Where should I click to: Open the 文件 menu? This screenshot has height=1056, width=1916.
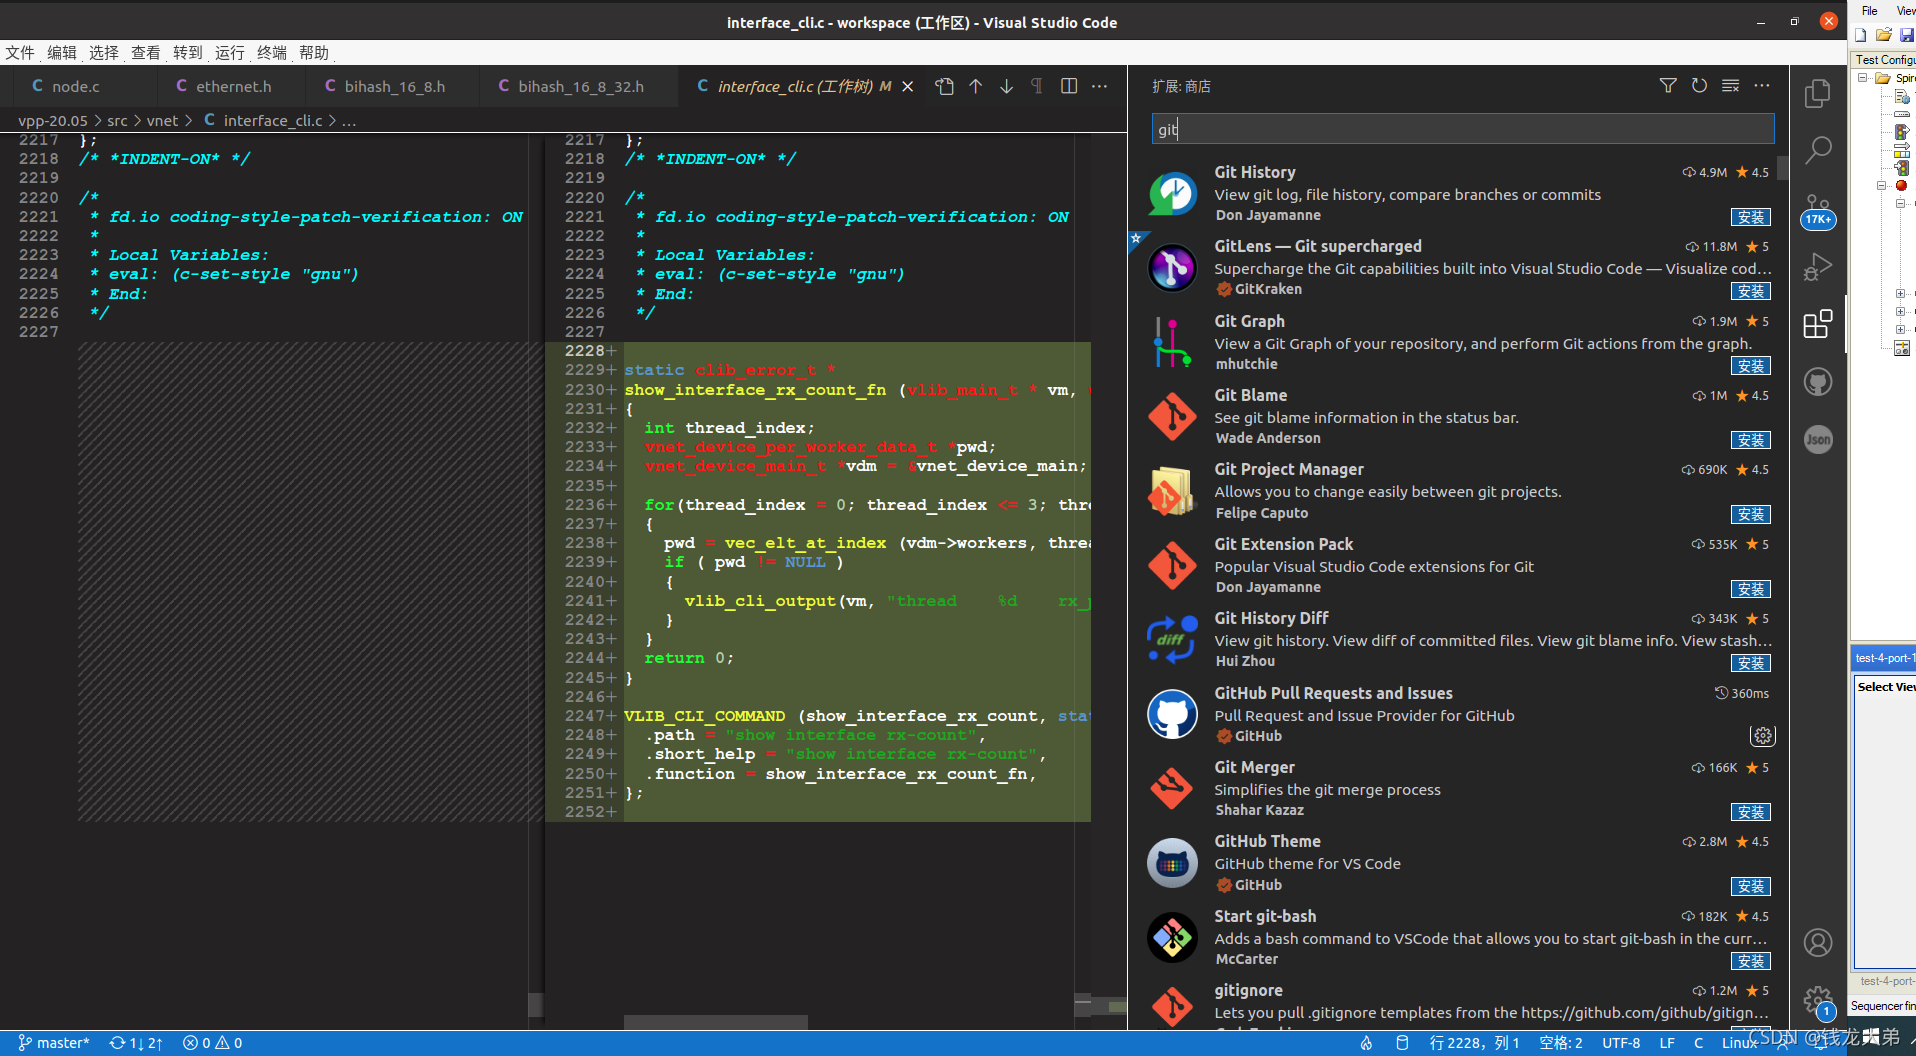click(20, 53)
